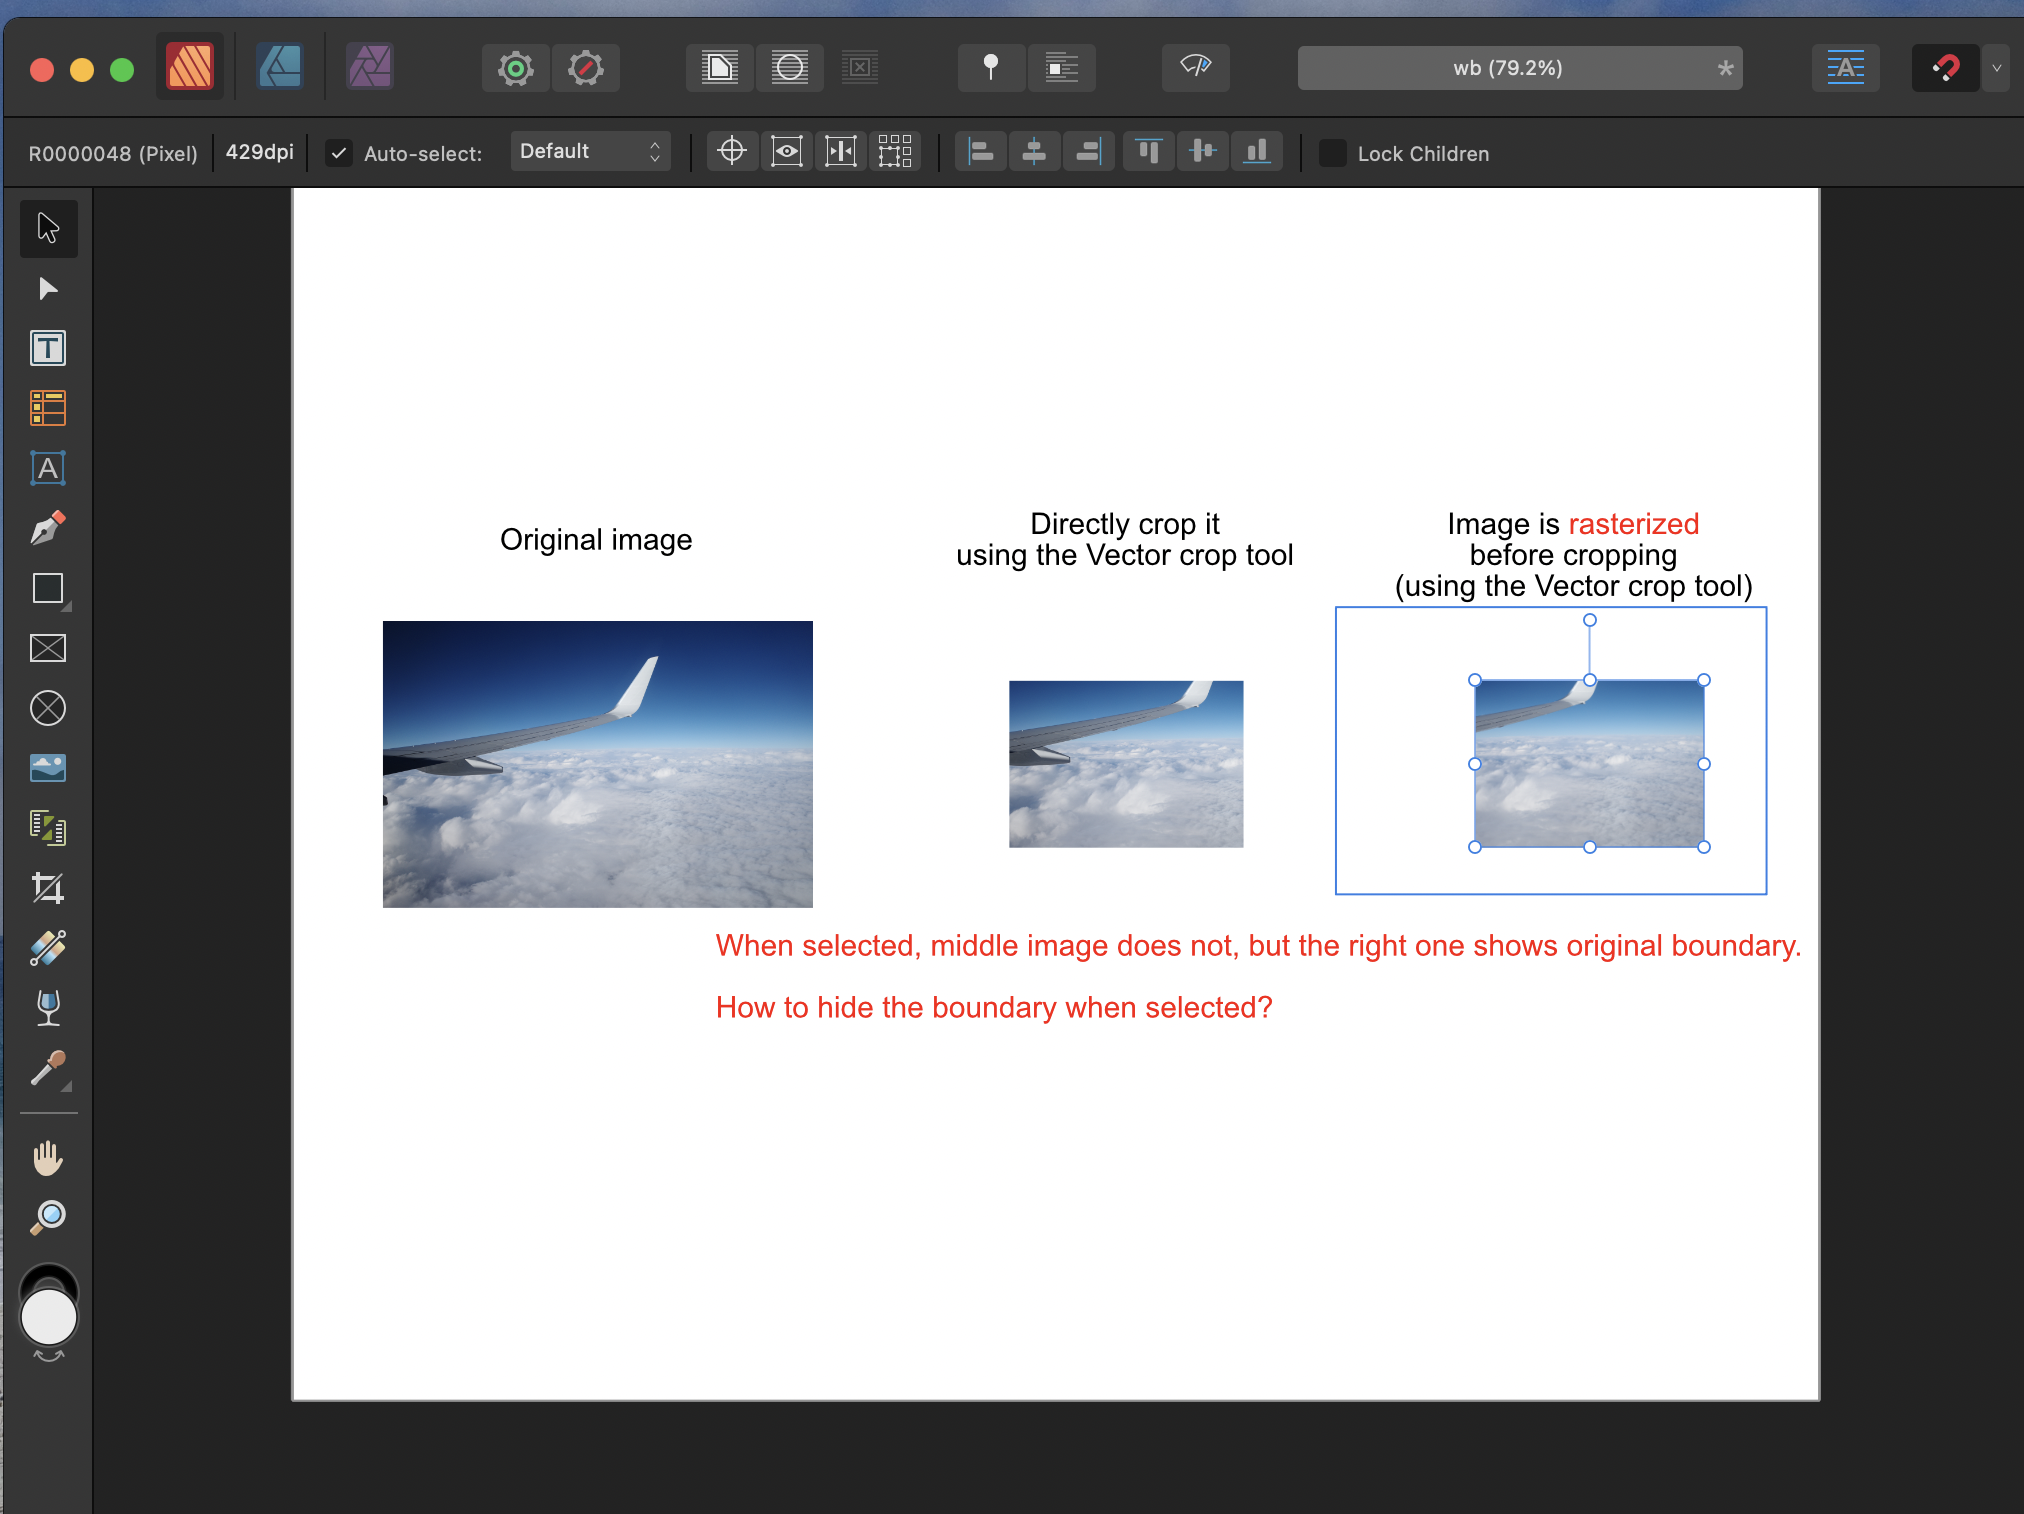Select the Table tool
2024x1514 pixels.
(x=48, y=408)
